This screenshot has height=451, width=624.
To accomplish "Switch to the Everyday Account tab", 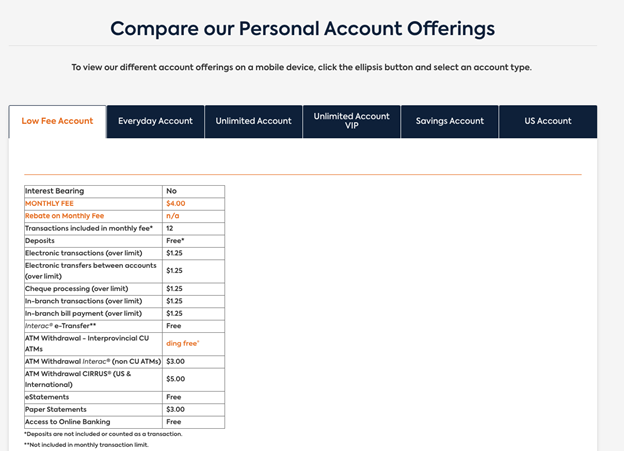I will (x=155, y=121).
